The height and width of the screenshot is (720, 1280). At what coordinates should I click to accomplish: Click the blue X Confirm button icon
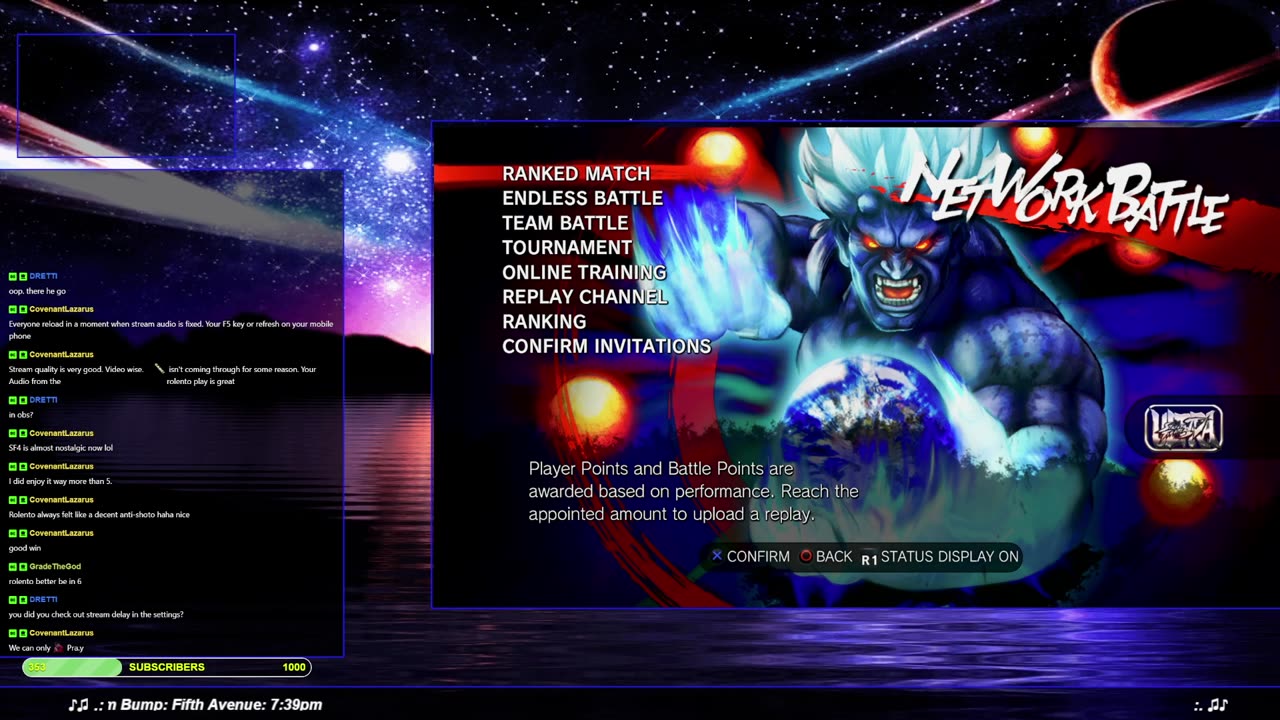[716, 556]
